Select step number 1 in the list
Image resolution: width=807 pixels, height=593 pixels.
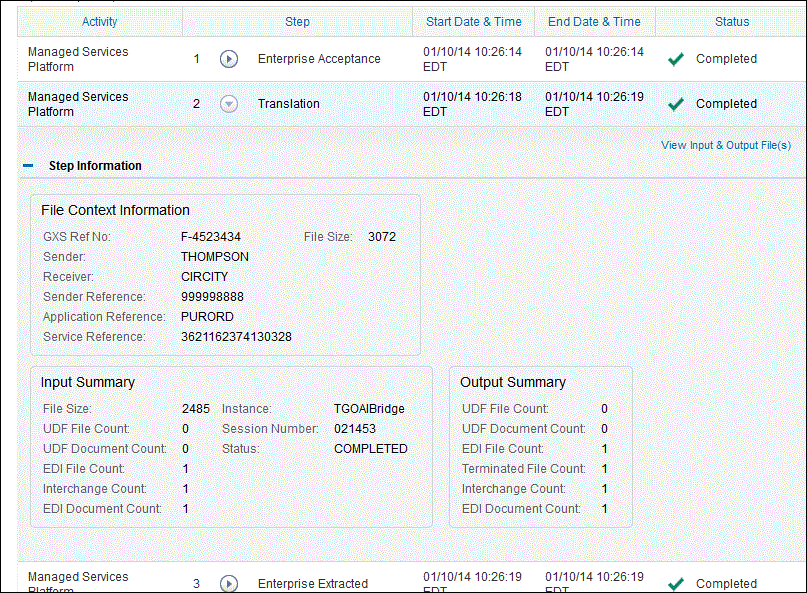tap(197, 59)
